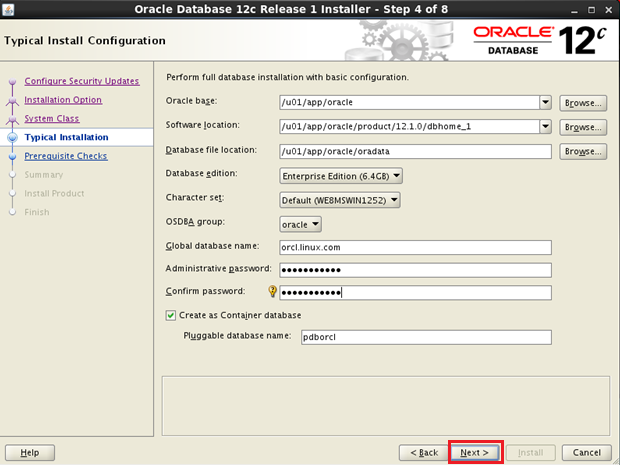The image size is (620, 465).
Task: Click the Finish step label
Action: 37,212
